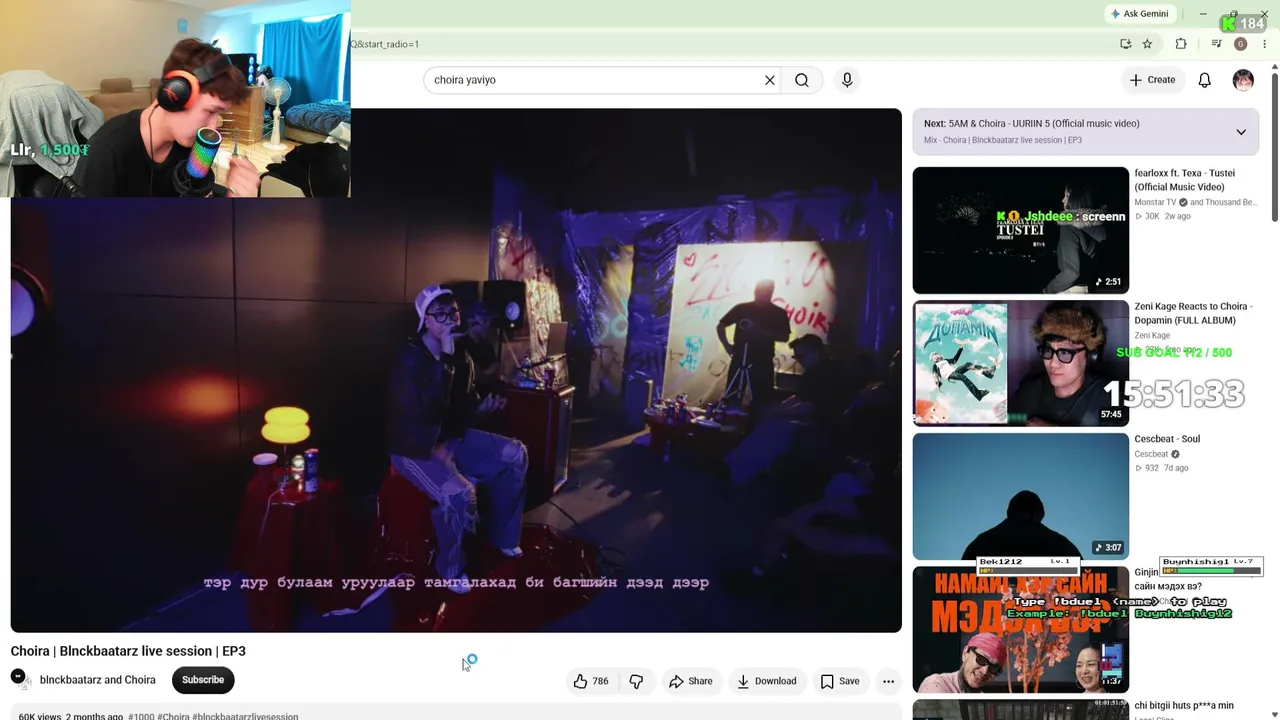
Task: Bookmark this tab with the star icon
Action: tap(1147, 44)
